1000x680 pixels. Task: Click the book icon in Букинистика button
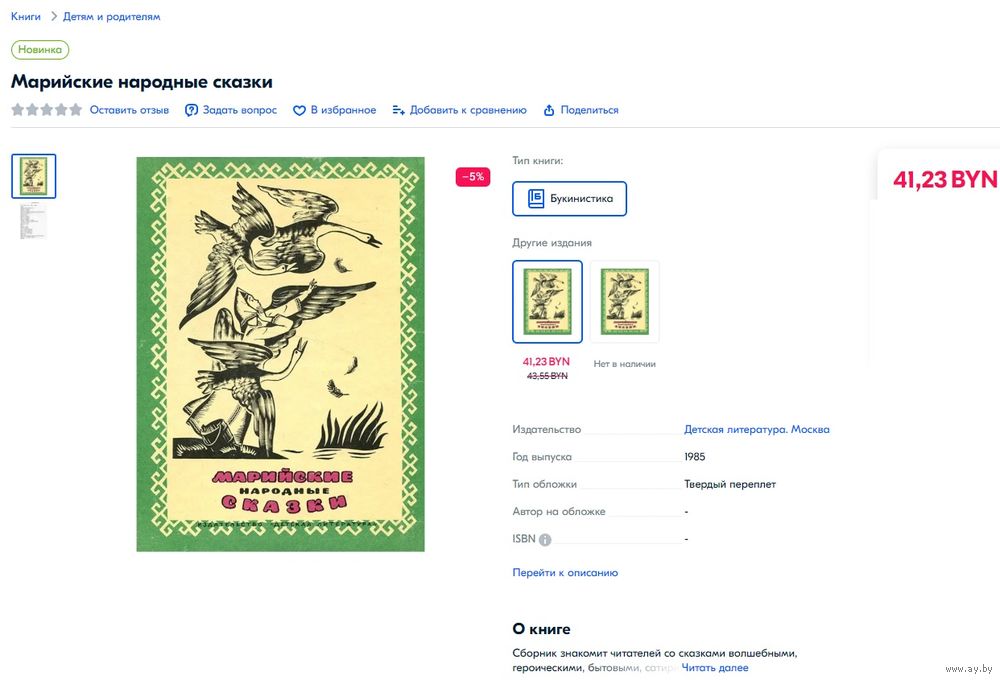[x=536, y=198]
